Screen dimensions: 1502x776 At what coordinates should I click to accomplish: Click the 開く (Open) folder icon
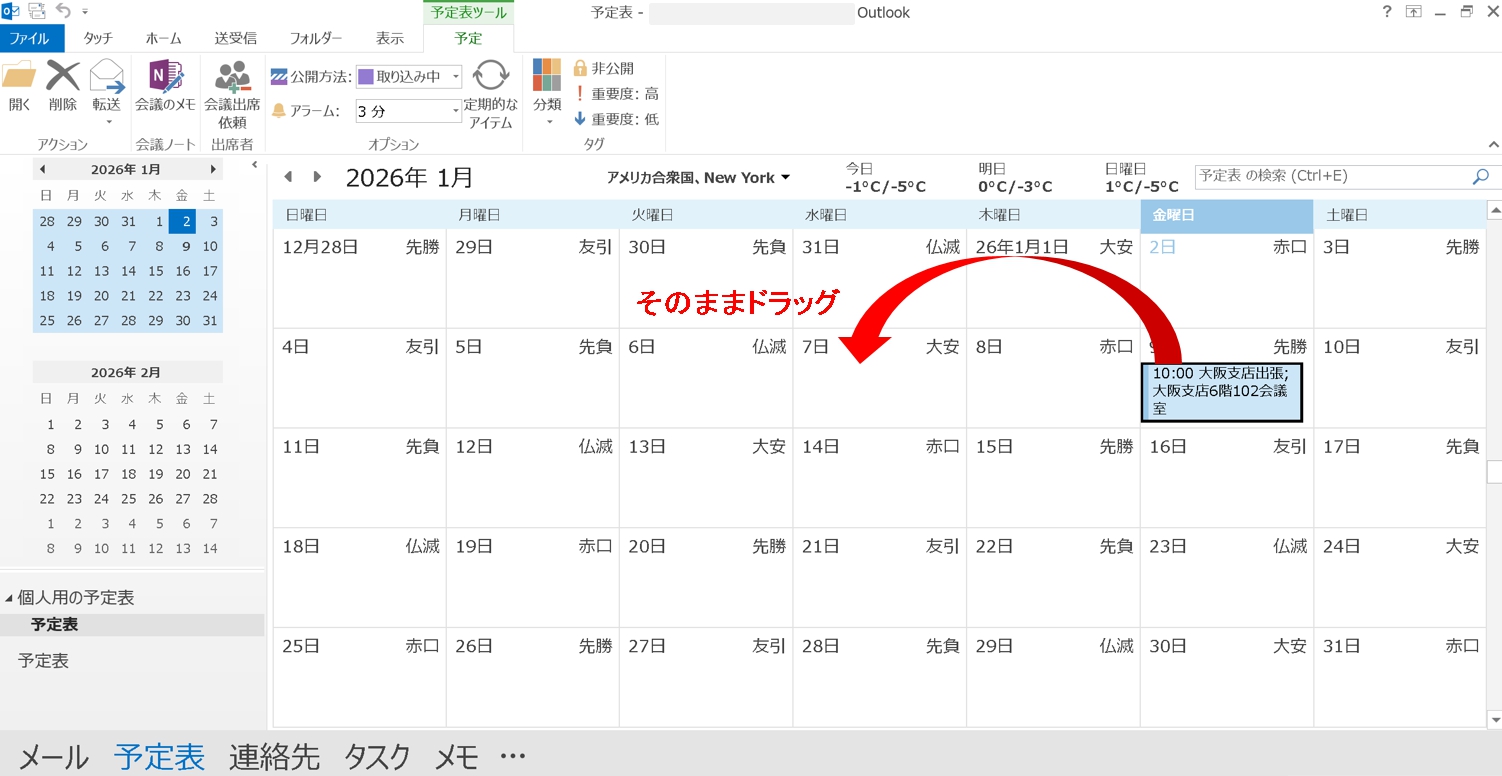click(x=19, y=78)
